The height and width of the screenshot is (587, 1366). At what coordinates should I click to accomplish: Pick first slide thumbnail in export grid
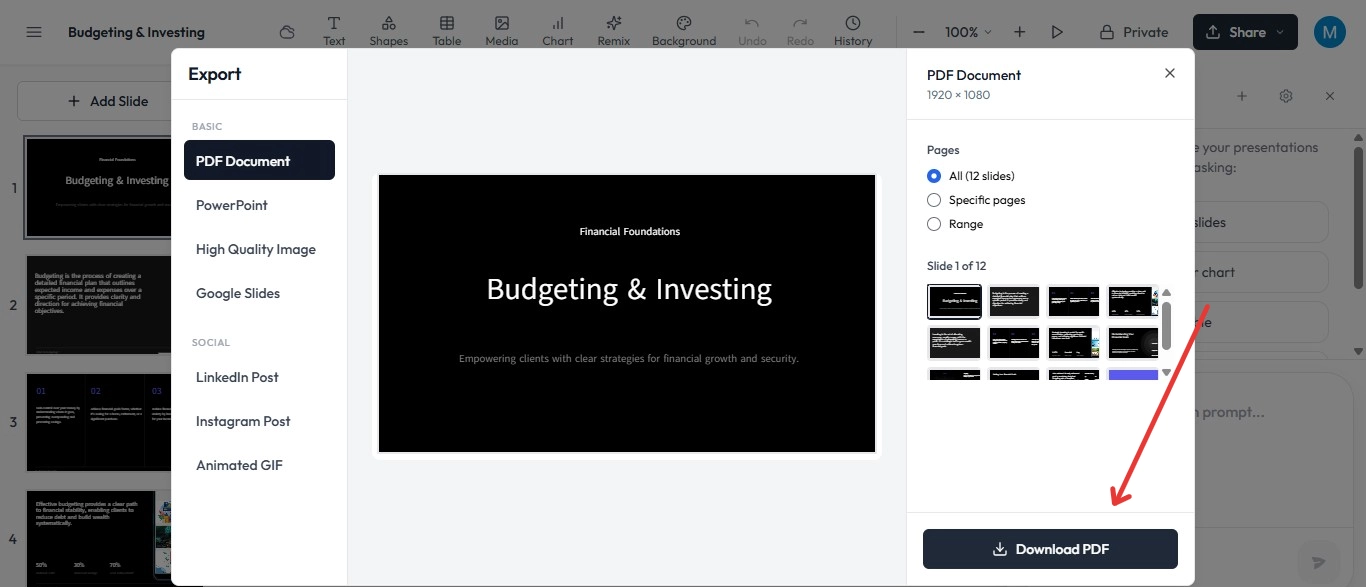click(x=954, y=301)
